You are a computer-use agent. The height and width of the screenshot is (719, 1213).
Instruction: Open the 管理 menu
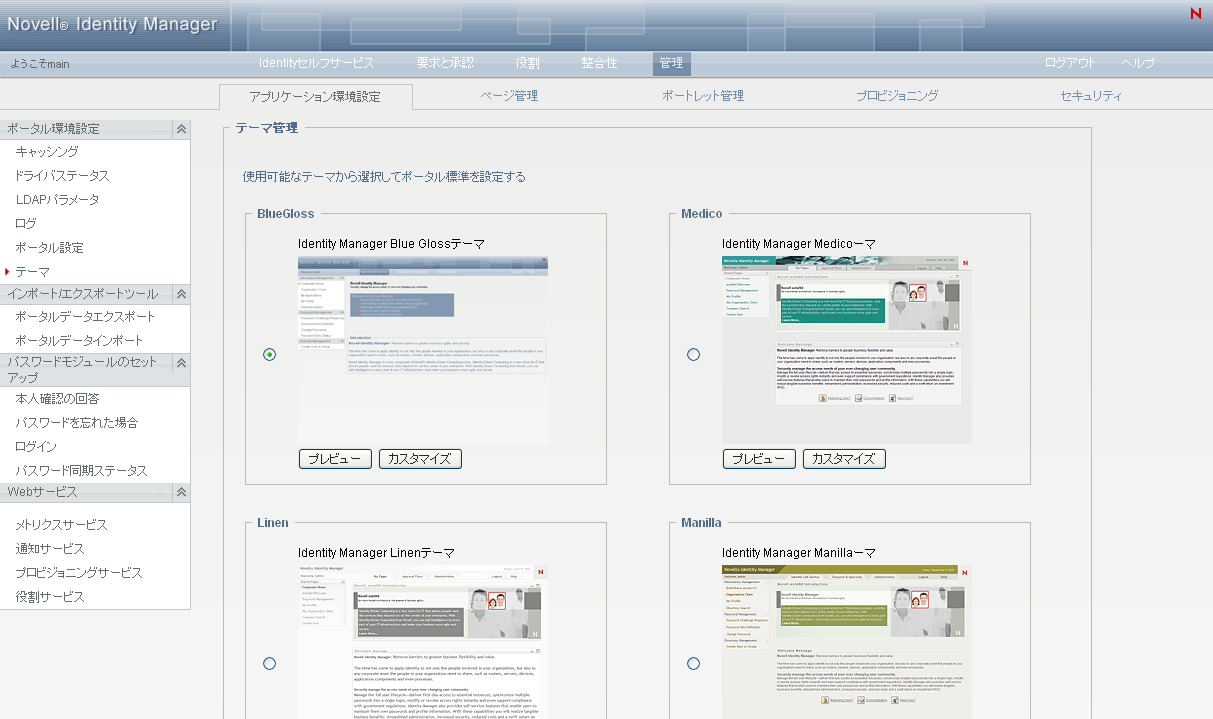point(671,63)
